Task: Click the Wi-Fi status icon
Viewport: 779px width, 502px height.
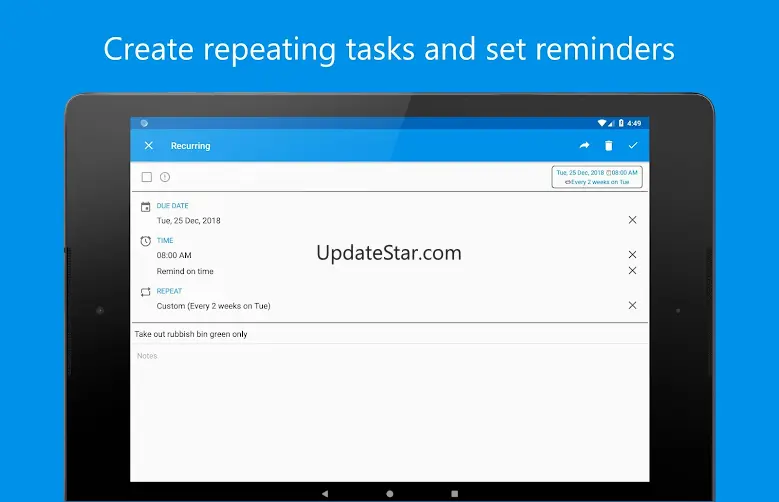Action: [602, 123]
